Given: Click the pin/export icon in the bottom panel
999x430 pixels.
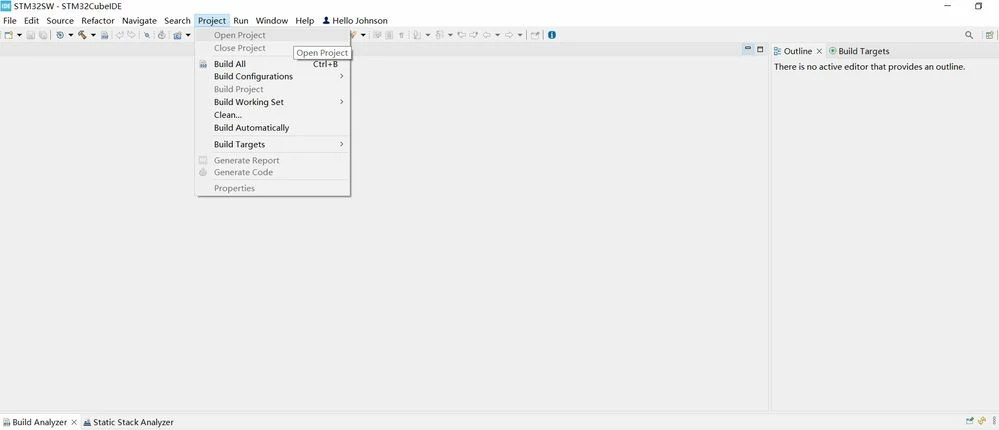Looking at the screenshot, I should point(970,421).
